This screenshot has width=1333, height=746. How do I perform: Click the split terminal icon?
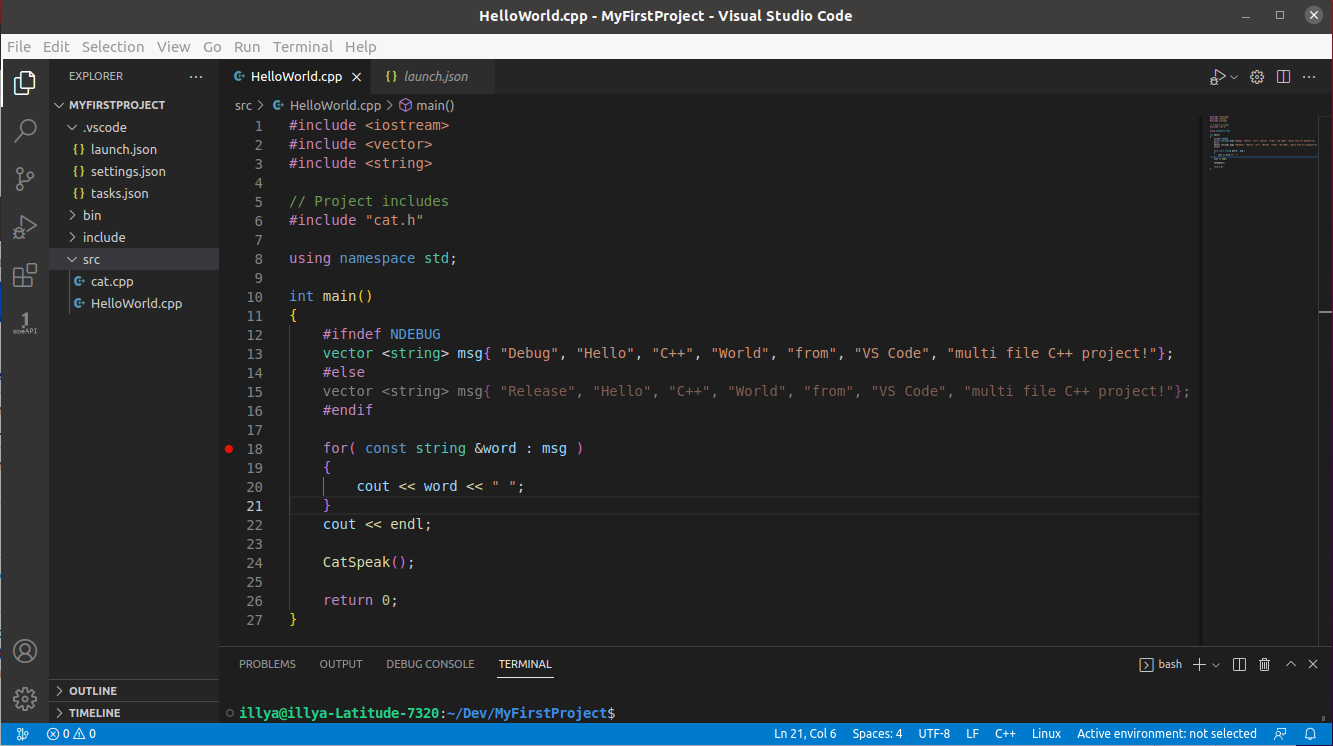coord(1239,664)
